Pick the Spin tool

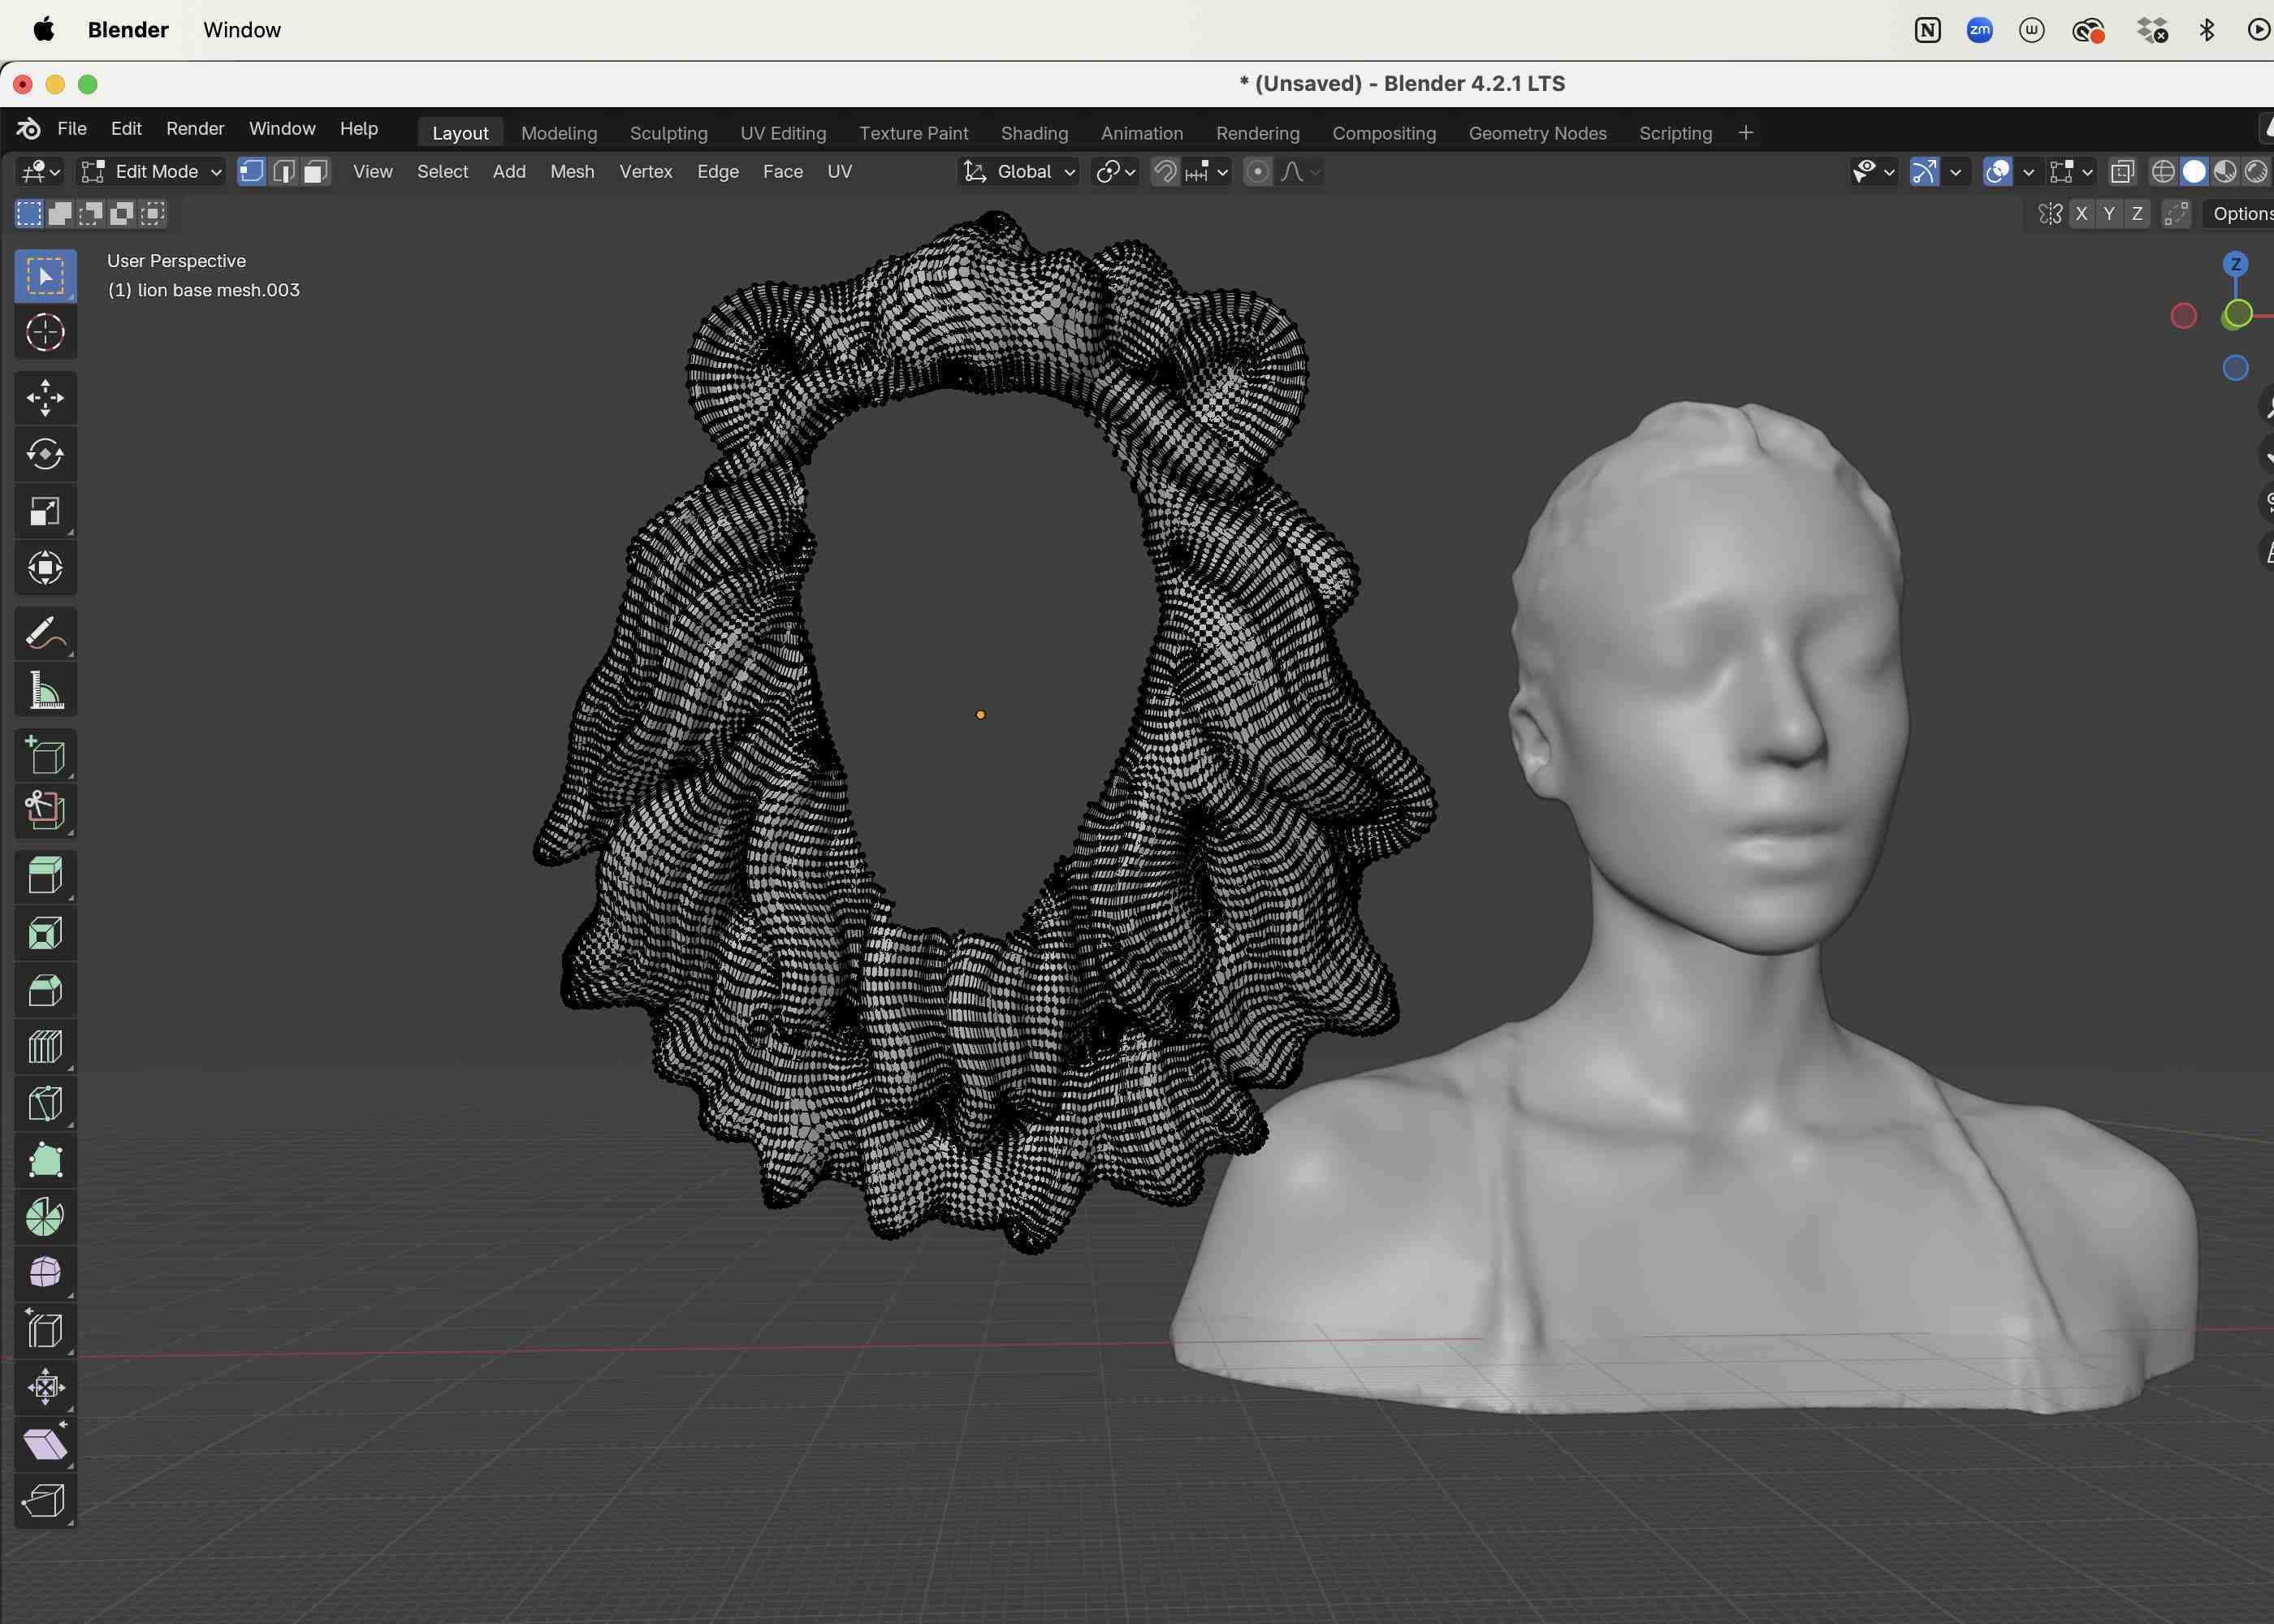[x=45, y=1217]
